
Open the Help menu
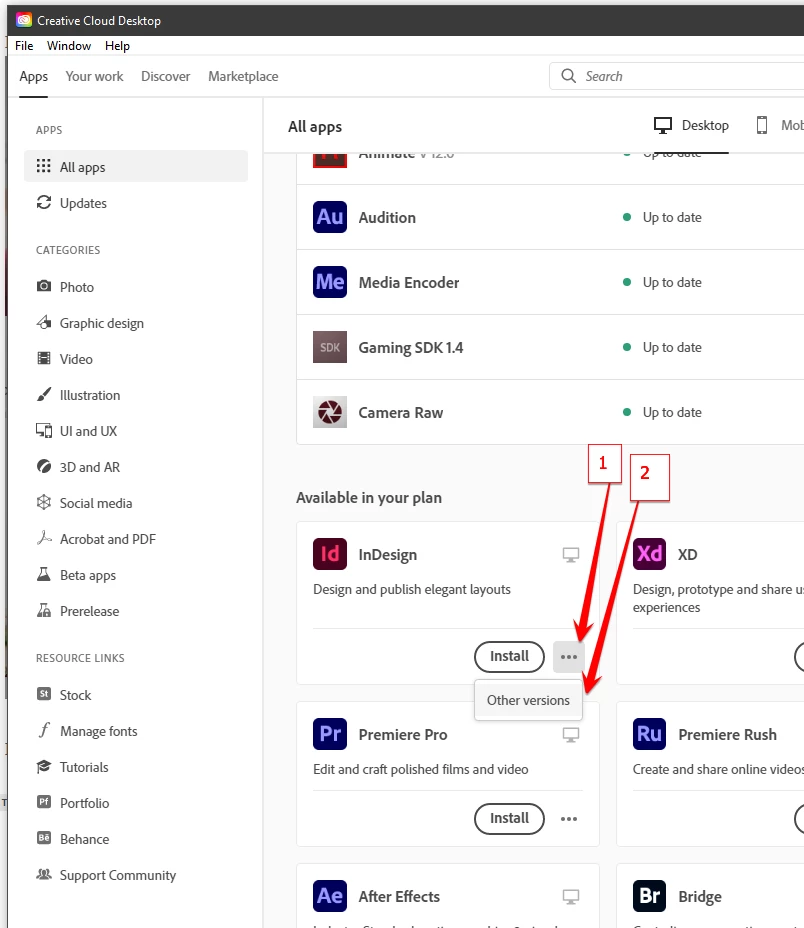(117, 46)
